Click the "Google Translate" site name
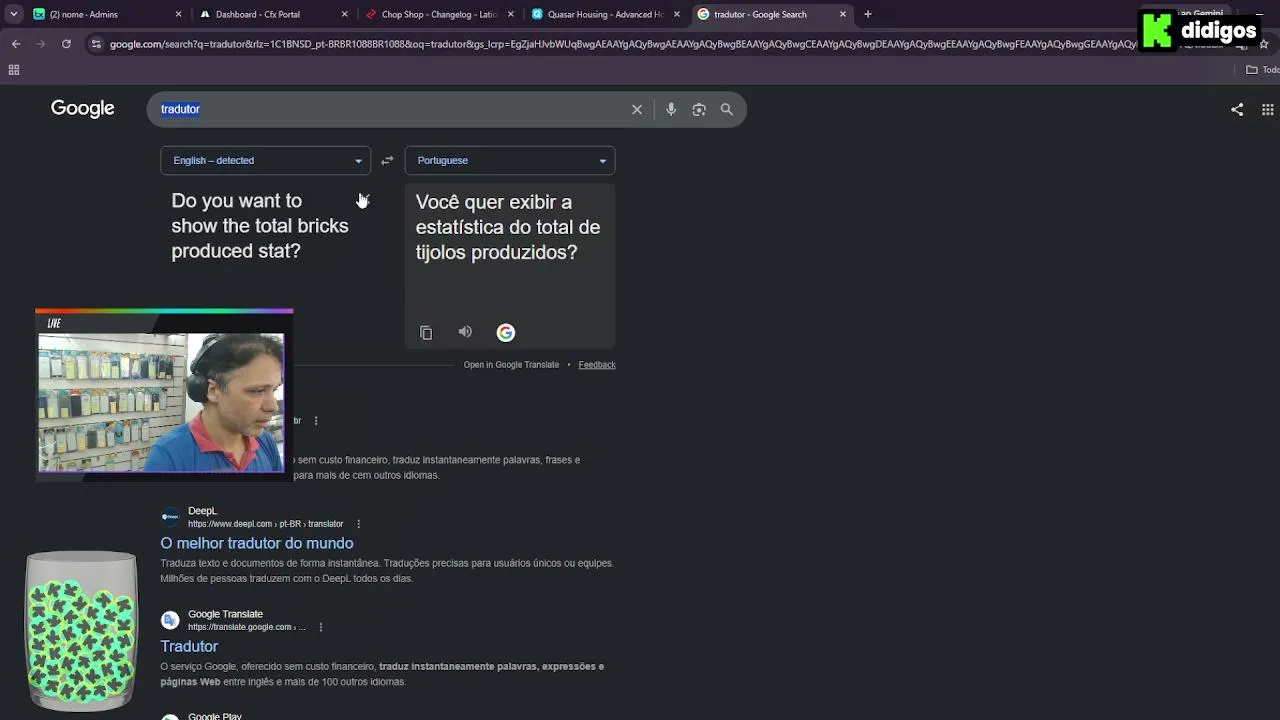1280x720 pixels. [225, 614]
